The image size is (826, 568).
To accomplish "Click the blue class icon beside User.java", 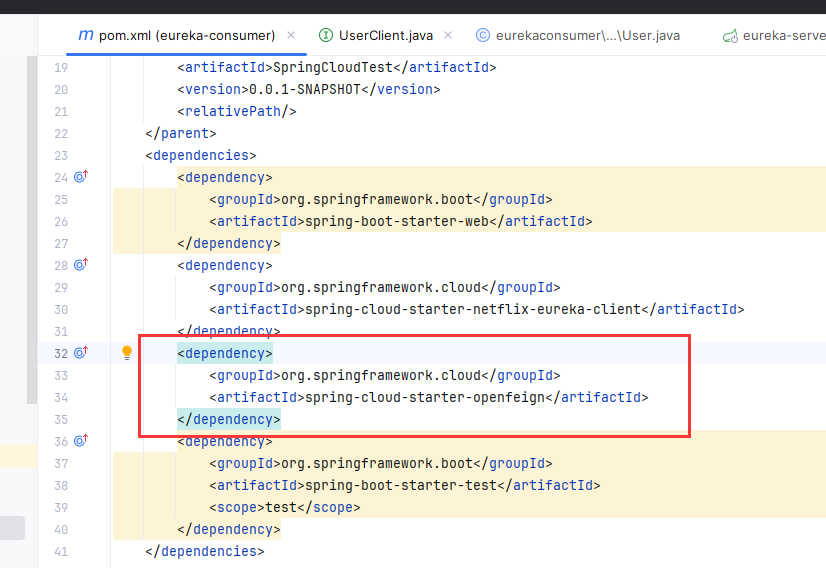I will point(483,35).
